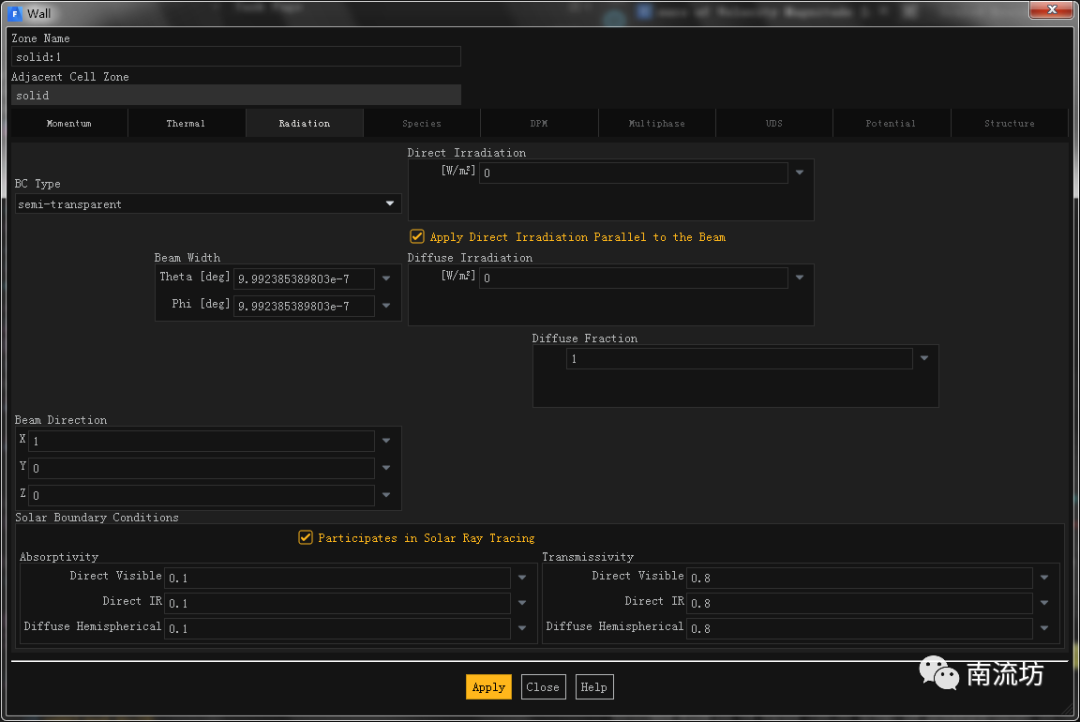Image resolution: width=1080 pixels, height=722 pixels.
Task: Open the Theta beam width dropdown arrow
Action: pos(386,279)
